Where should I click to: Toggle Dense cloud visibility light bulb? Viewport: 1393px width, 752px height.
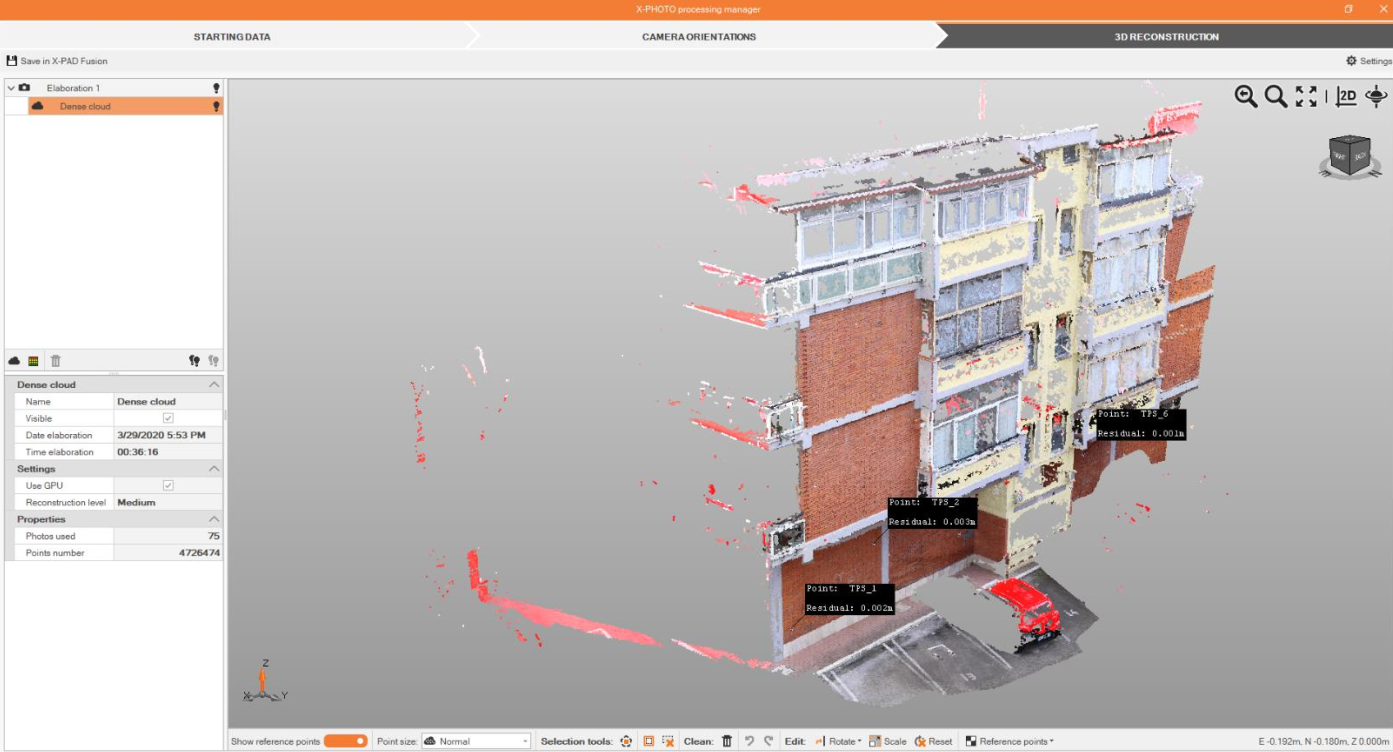[x=215, y=106]
